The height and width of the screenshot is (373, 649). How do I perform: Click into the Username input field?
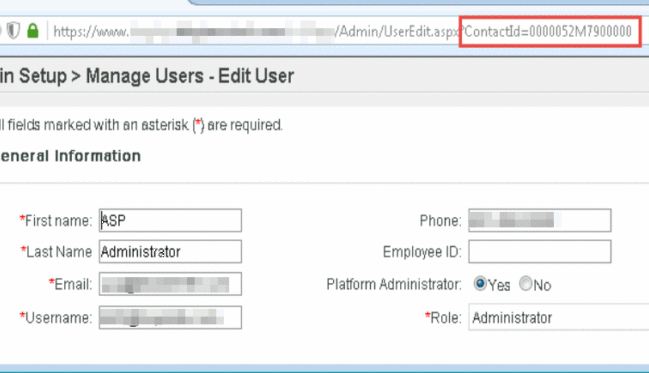point(170,318)
